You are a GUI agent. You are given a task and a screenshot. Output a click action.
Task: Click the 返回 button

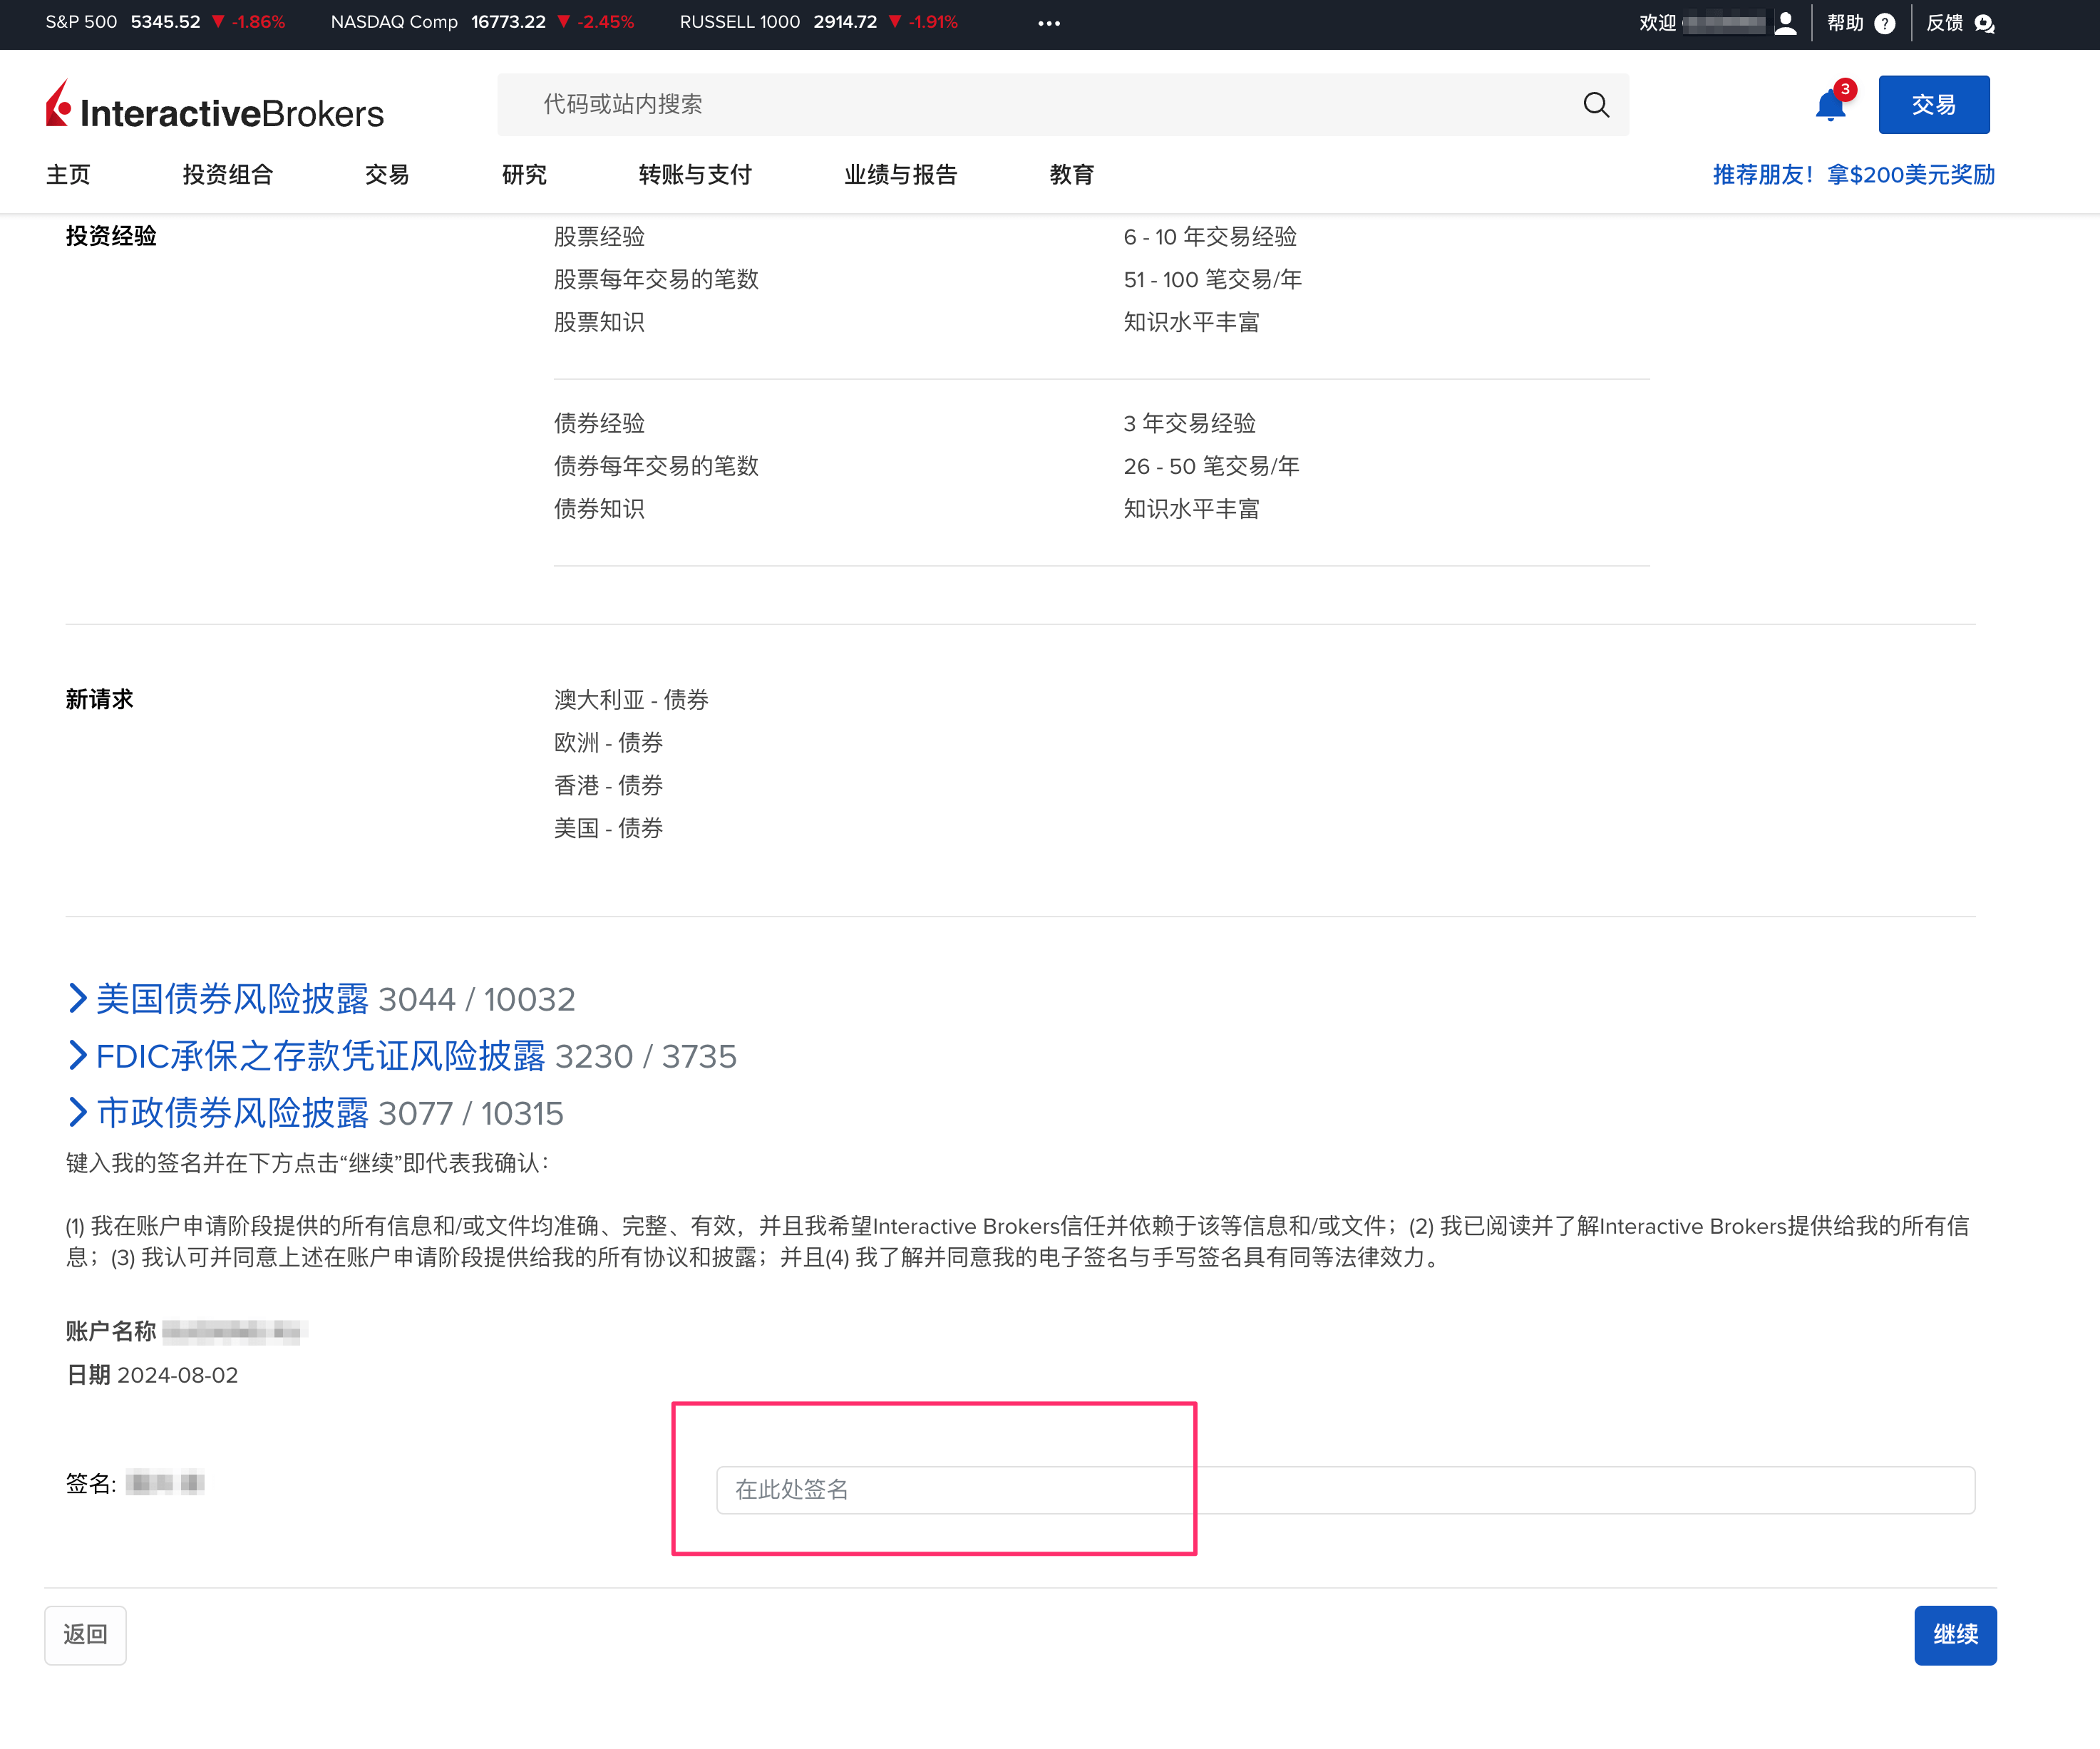[x=85, y=1634]
